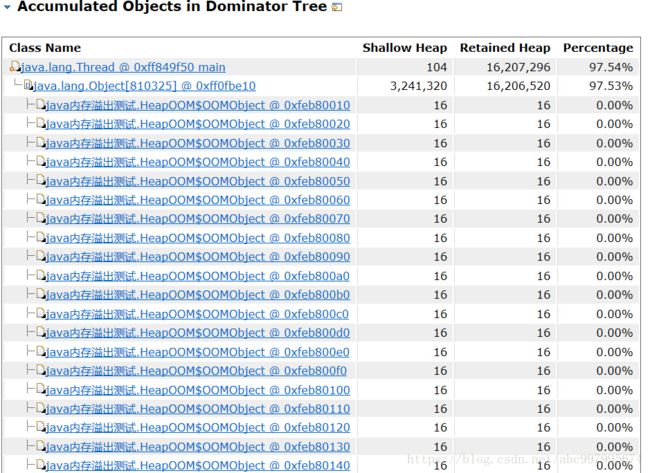This screenshot has height=473, width=650.
Task: Click the Retained Heap column header
Action: (505, 48)
